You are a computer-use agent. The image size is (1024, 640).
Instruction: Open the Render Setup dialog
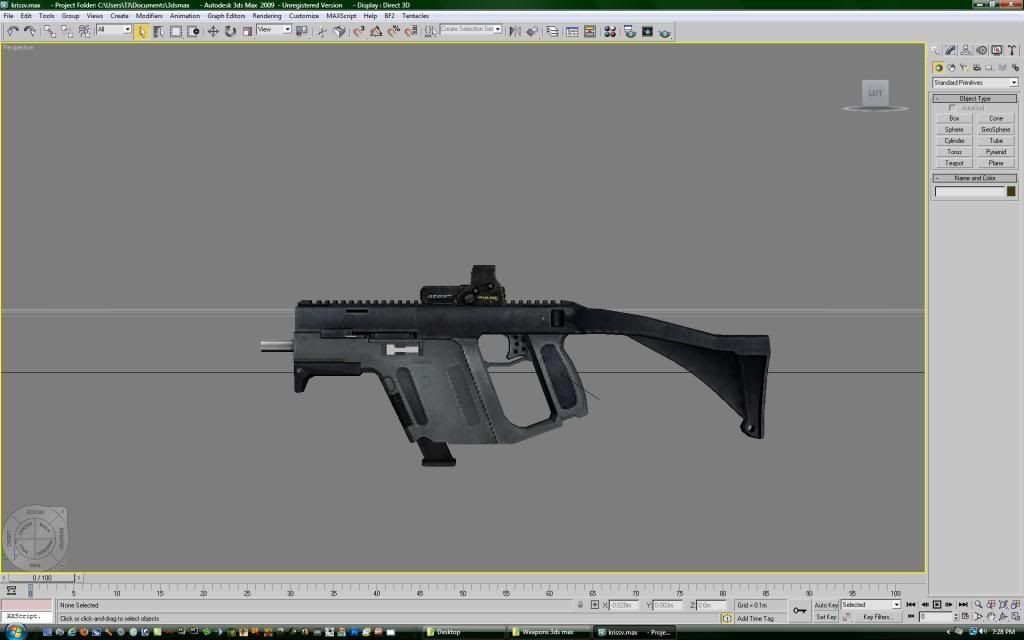point(630,31)
